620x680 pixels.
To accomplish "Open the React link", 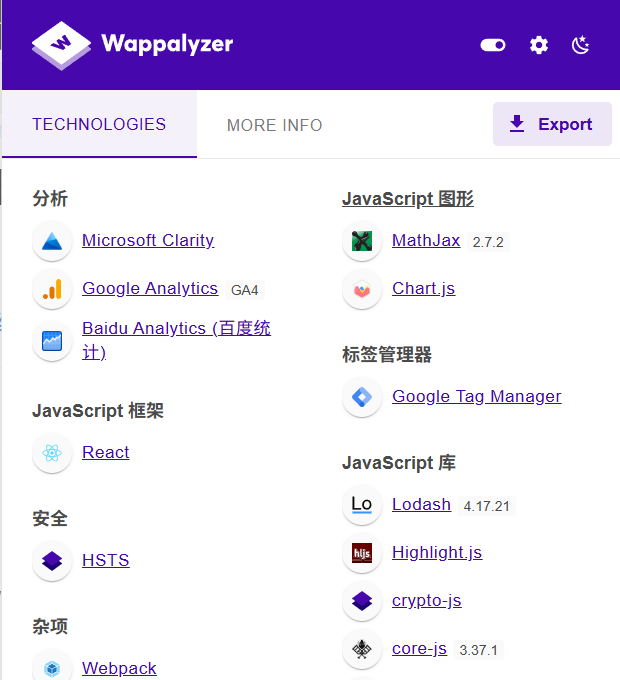I will [106, 452].
